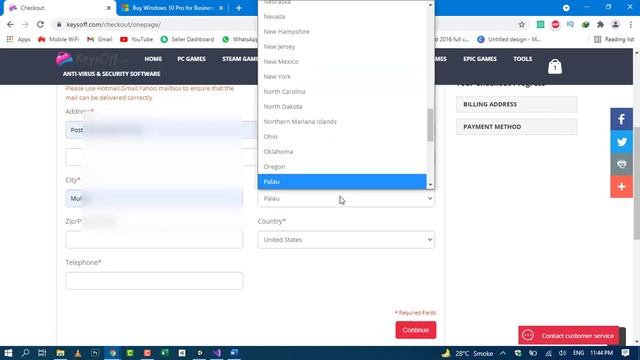This screenshot has width=640, height=360.
Task: Open Chrome three-dot menu
Action: pyautogui.click(x=631, y=24)
